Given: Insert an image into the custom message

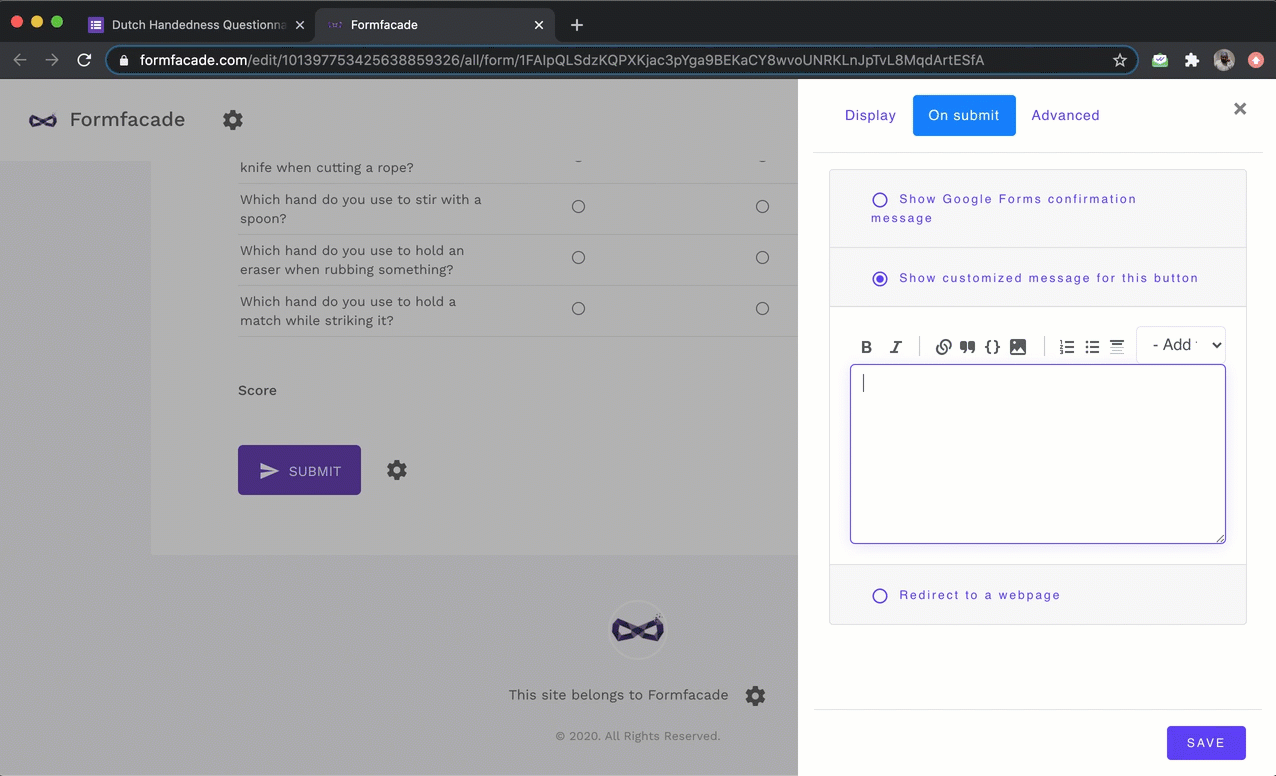Looking at the screenshot, I should coord(1017,346).
